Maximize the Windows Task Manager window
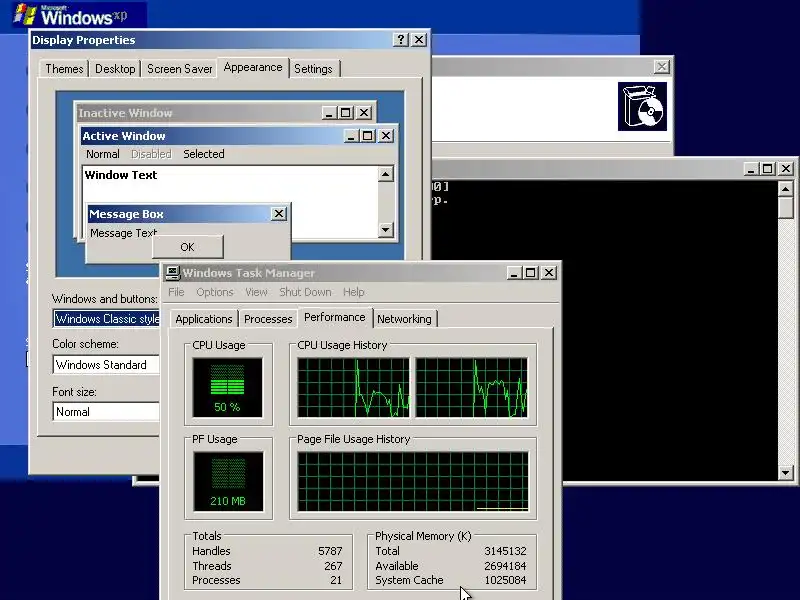Viewport: 800px width, 600px height. (x=530, y=273)
